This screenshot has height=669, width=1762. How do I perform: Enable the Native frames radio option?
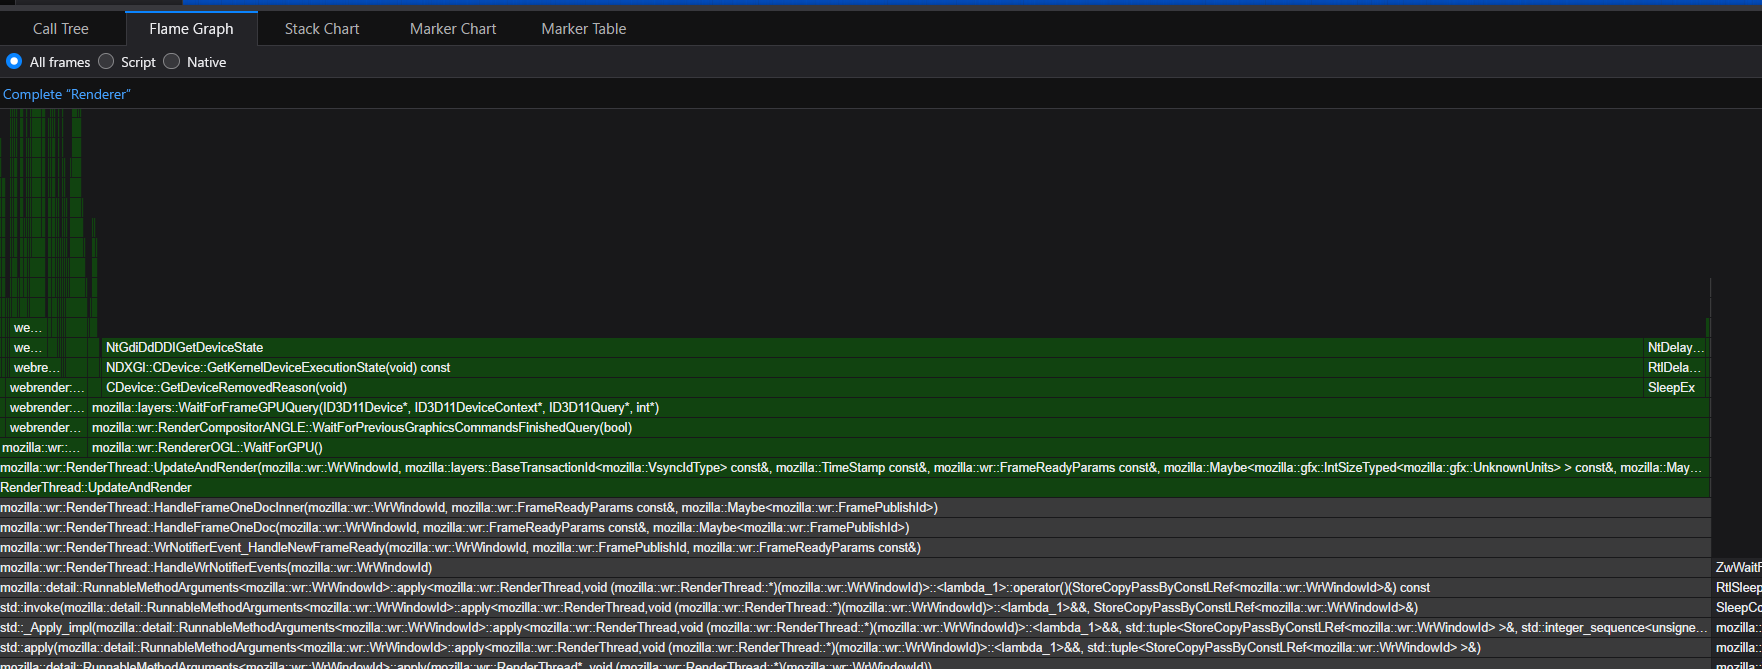[172, 62]
